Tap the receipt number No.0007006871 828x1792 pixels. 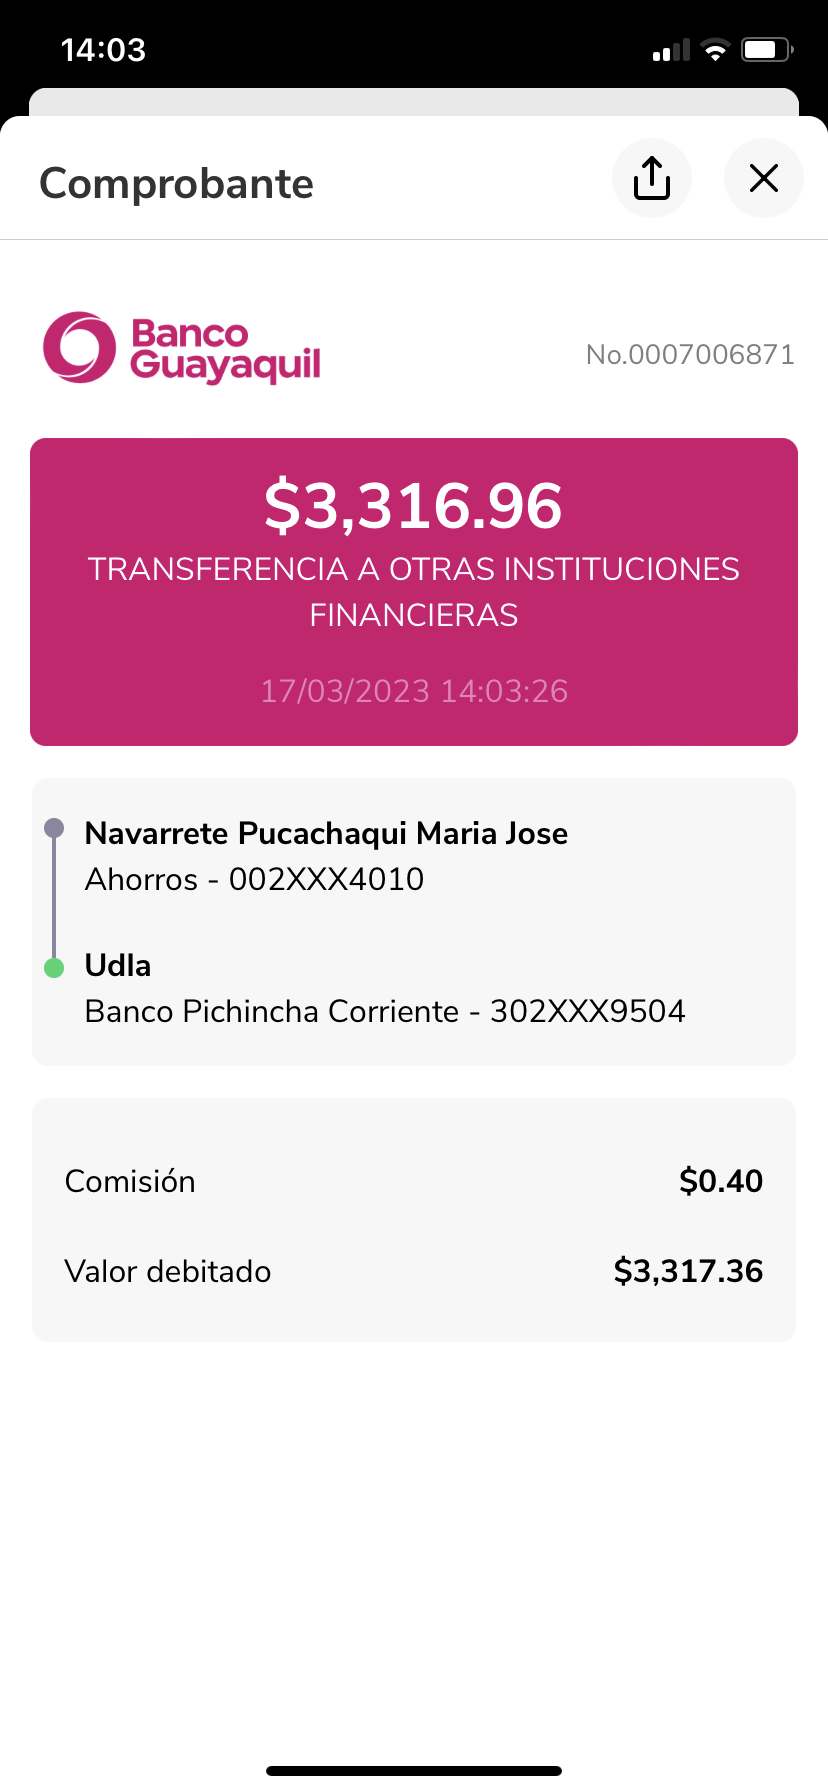pyautogui.click(x=690, y=355)
